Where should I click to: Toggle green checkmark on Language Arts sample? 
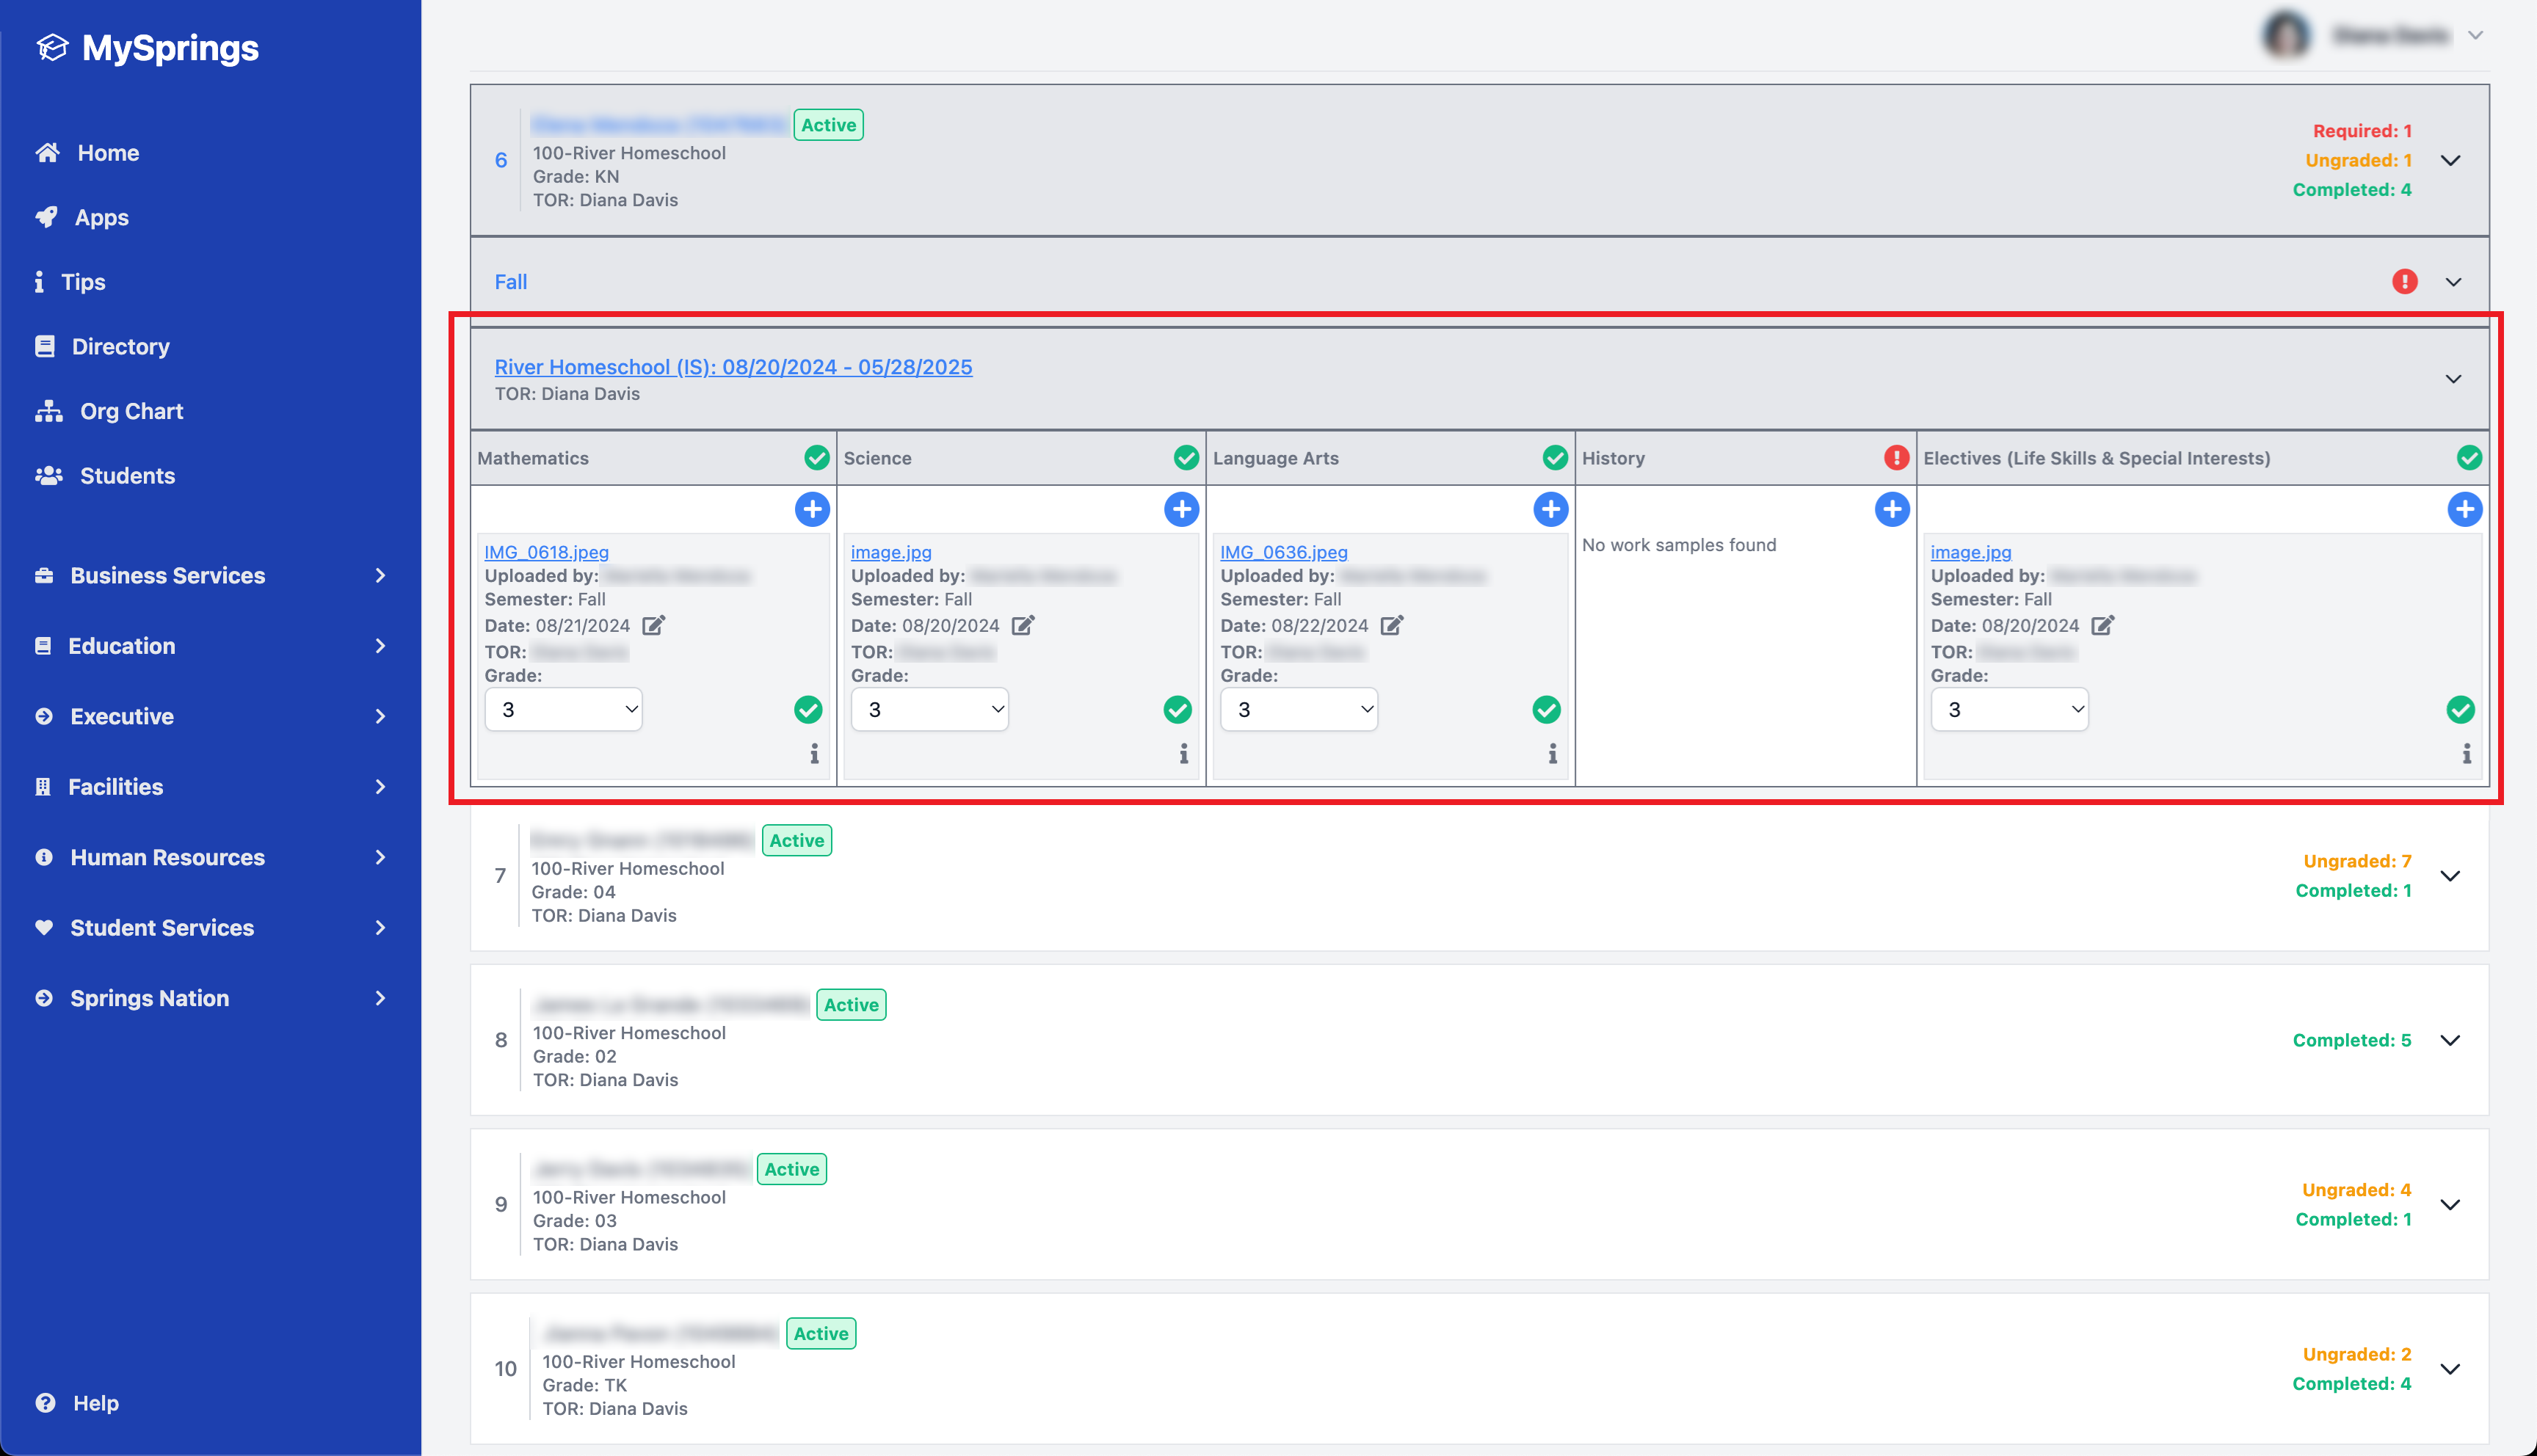click(x=1546, y=710)
